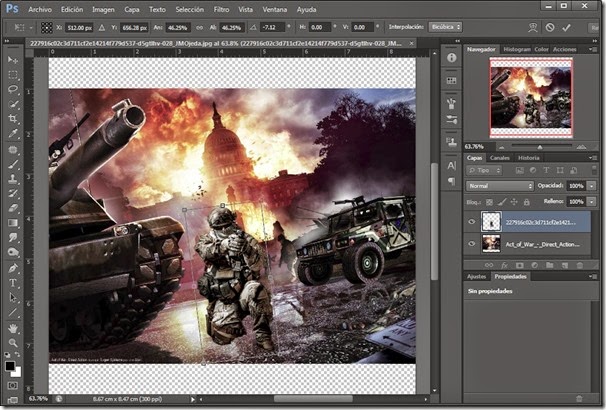Switch to the Ajustes tab
606x410 pixels.
(x=476, y=276)
